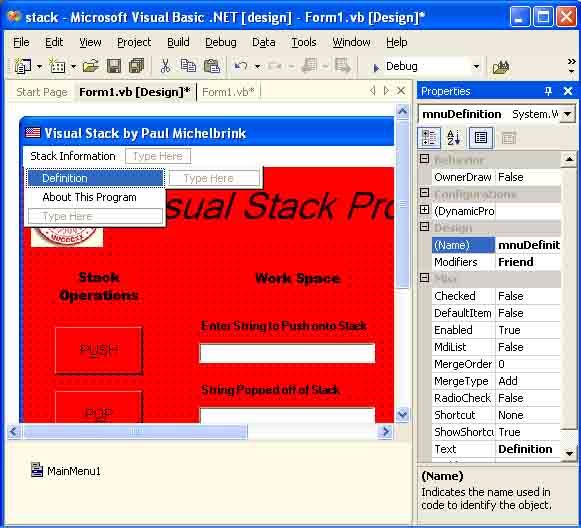Open the Debug configuration dropdown
Screen dimensions: 581x528
coord(476,67)
